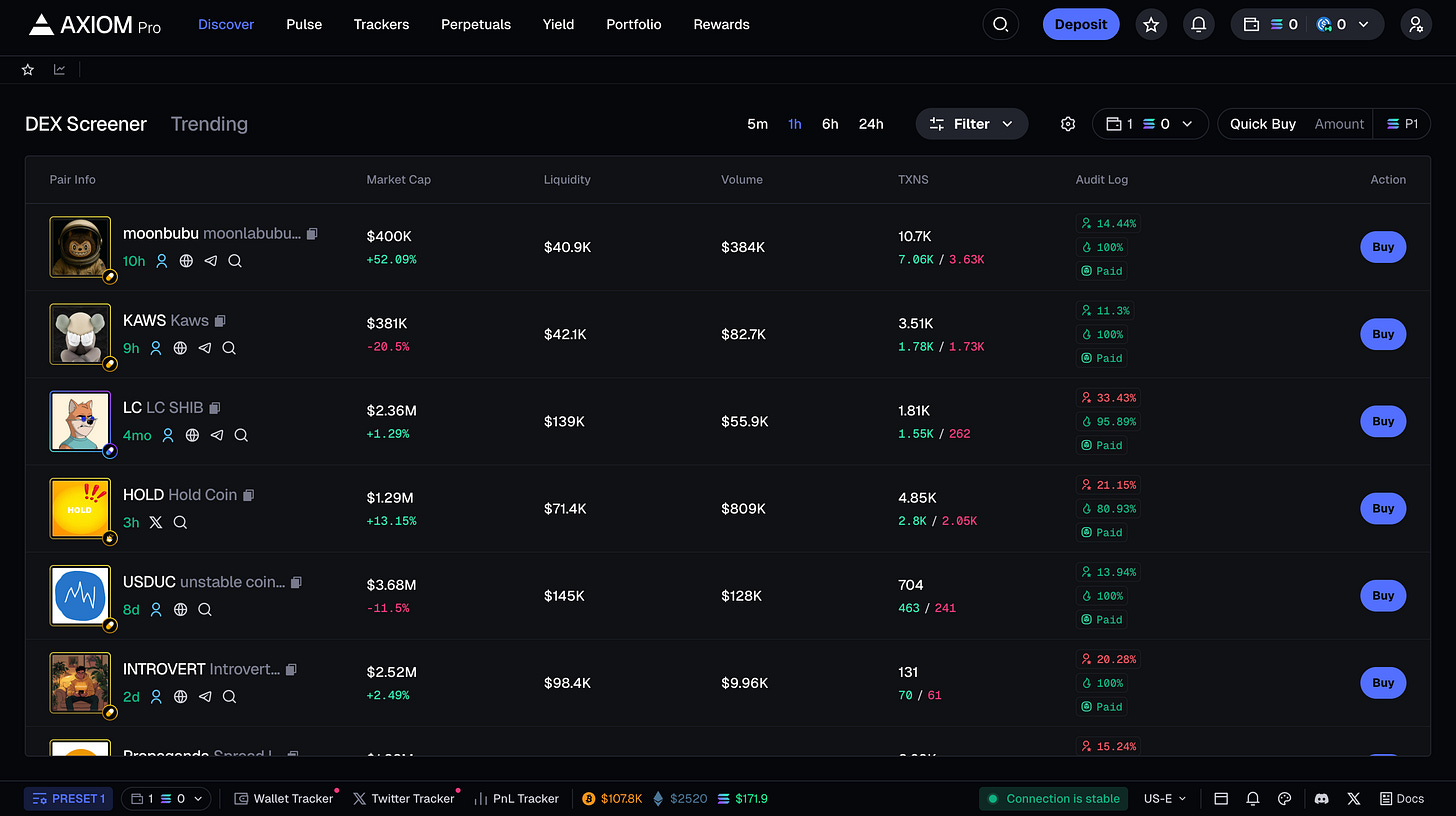This screenshot has width=1456, height=816.
Task: Click the Deposit button
Action: pos(1081,24)
